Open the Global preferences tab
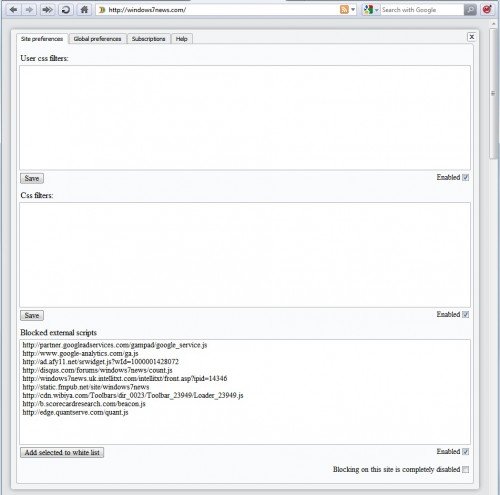This screenshot has width=500, height=495. click(x=97, y=39)
